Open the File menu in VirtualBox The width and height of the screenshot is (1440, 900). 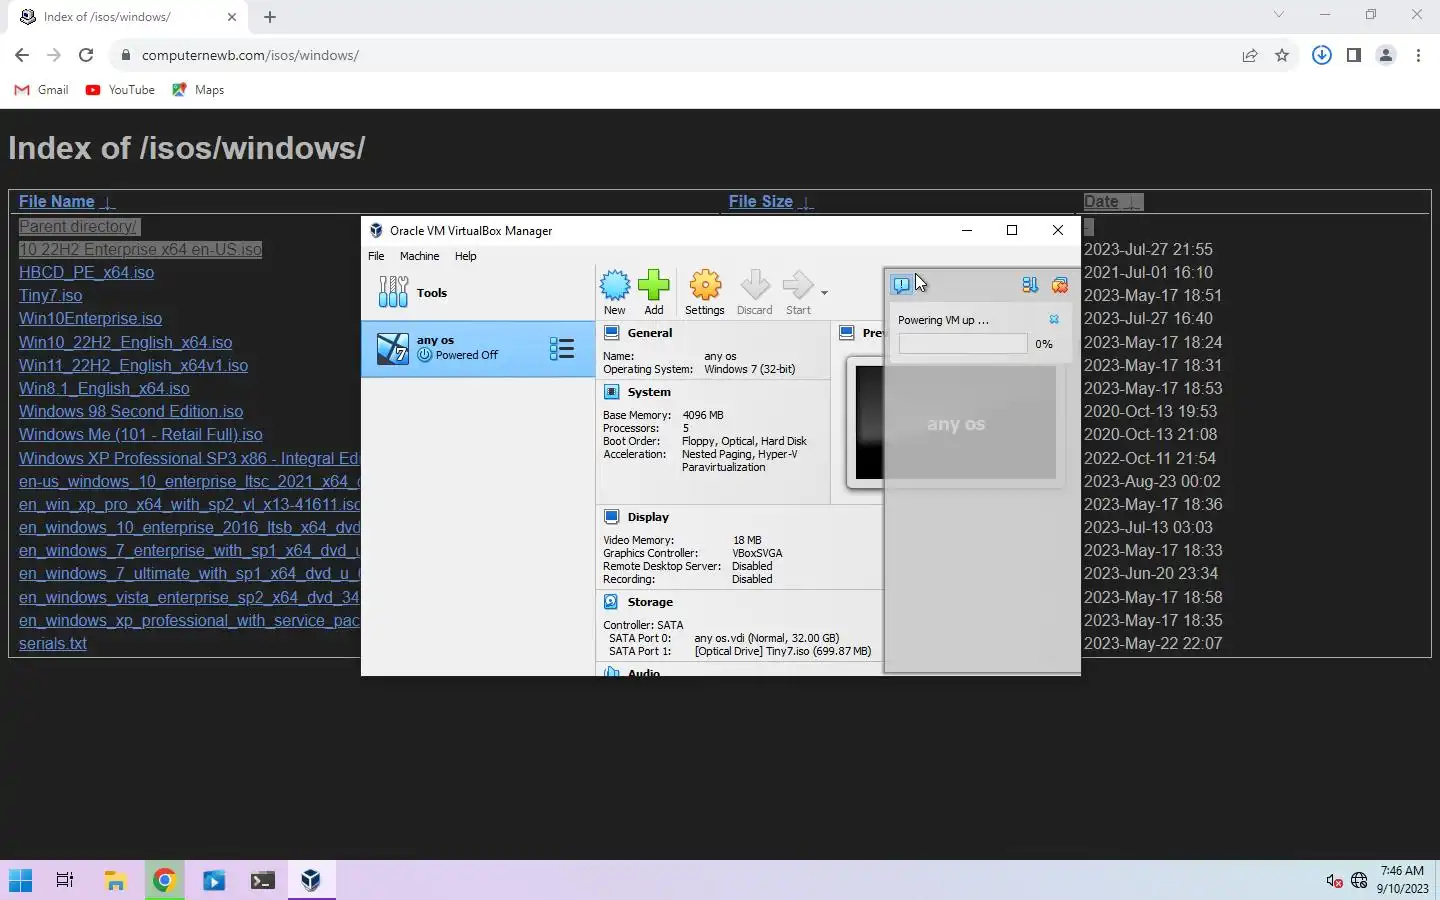pos(376,256)
